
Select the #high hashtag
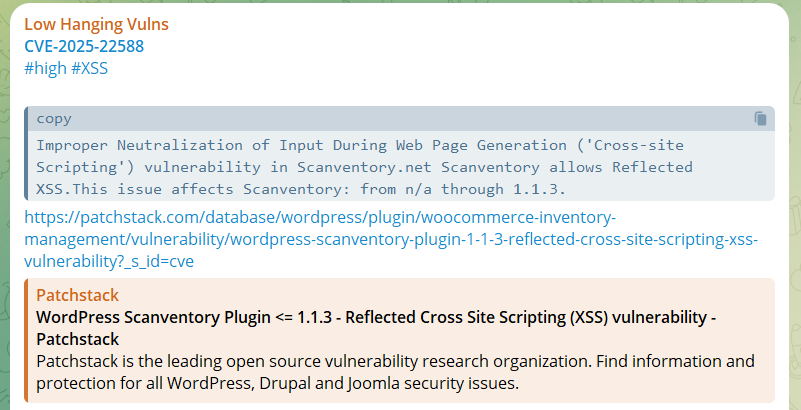coord(45,68)
